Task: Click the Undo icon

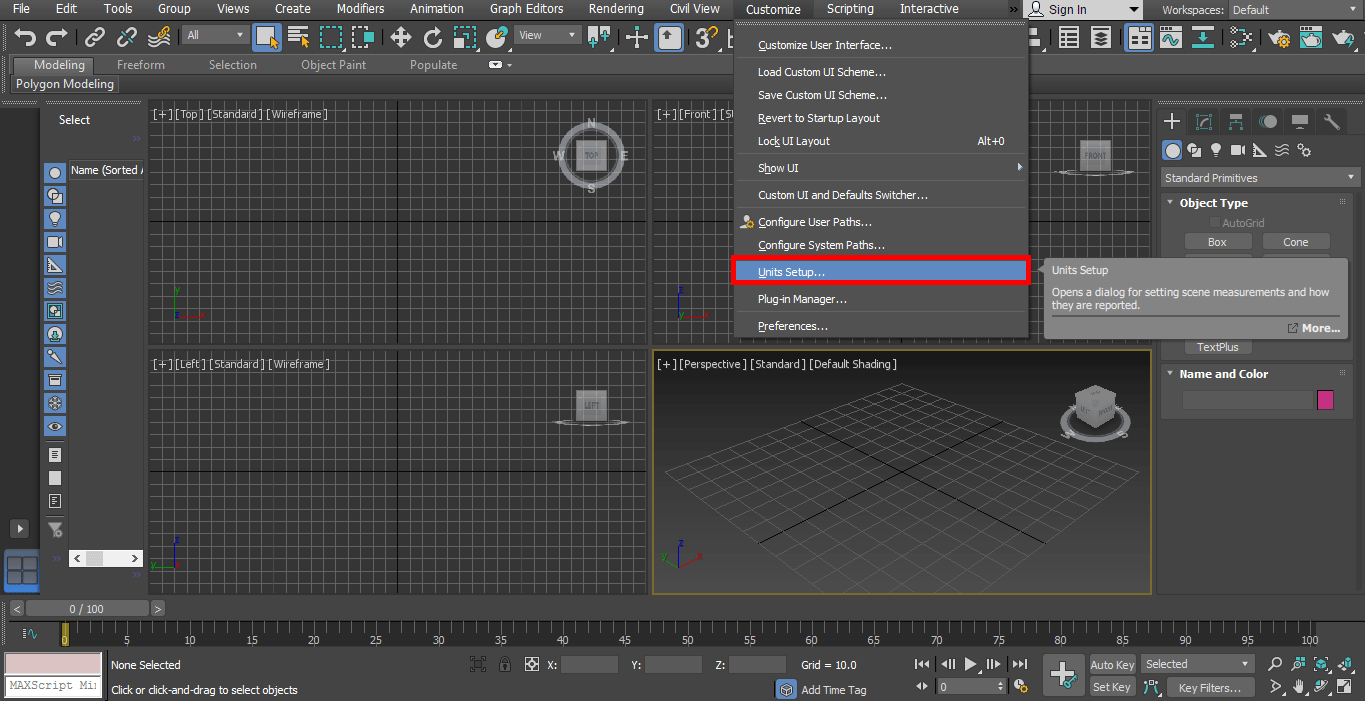Action: pos(25,37)
